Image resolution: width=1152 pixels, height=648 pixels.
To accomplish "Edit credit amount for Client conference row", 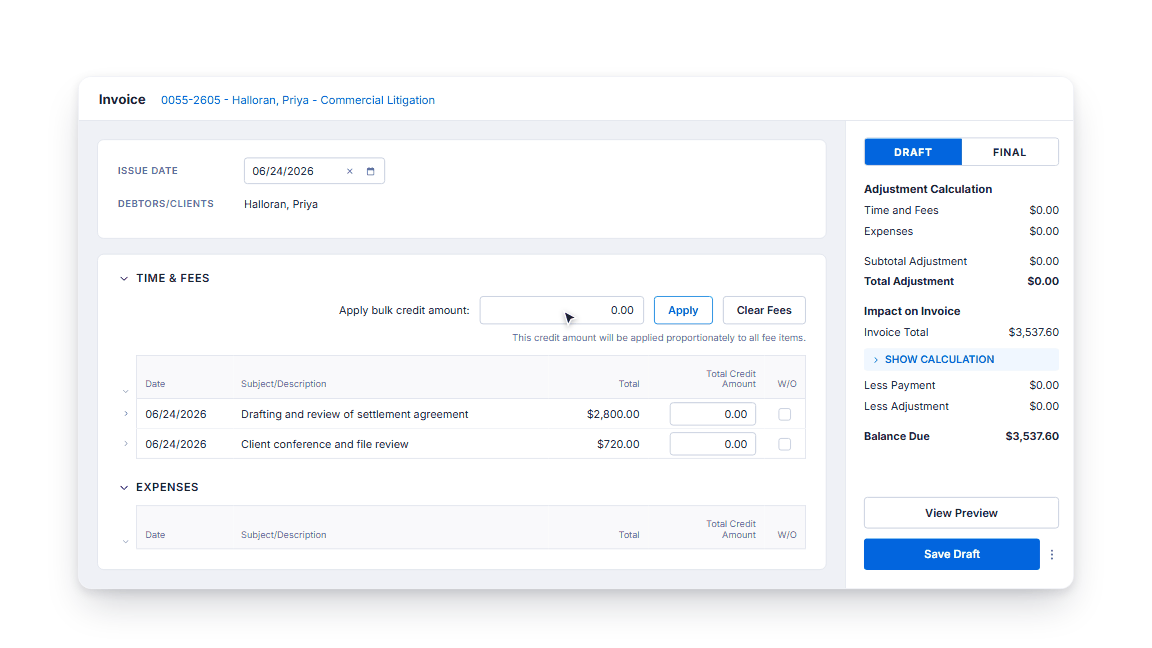I will (713, 444).
